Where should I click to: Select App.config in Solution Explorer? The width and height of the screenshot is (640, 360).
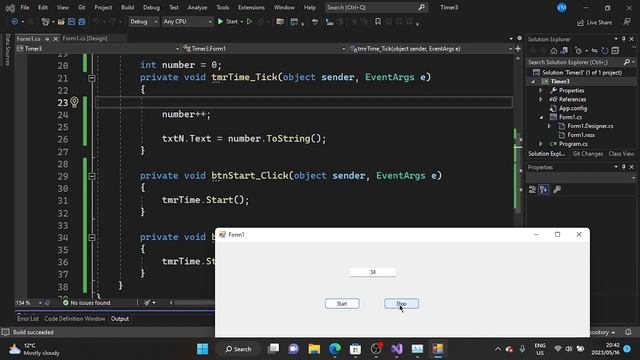(573, 108)
